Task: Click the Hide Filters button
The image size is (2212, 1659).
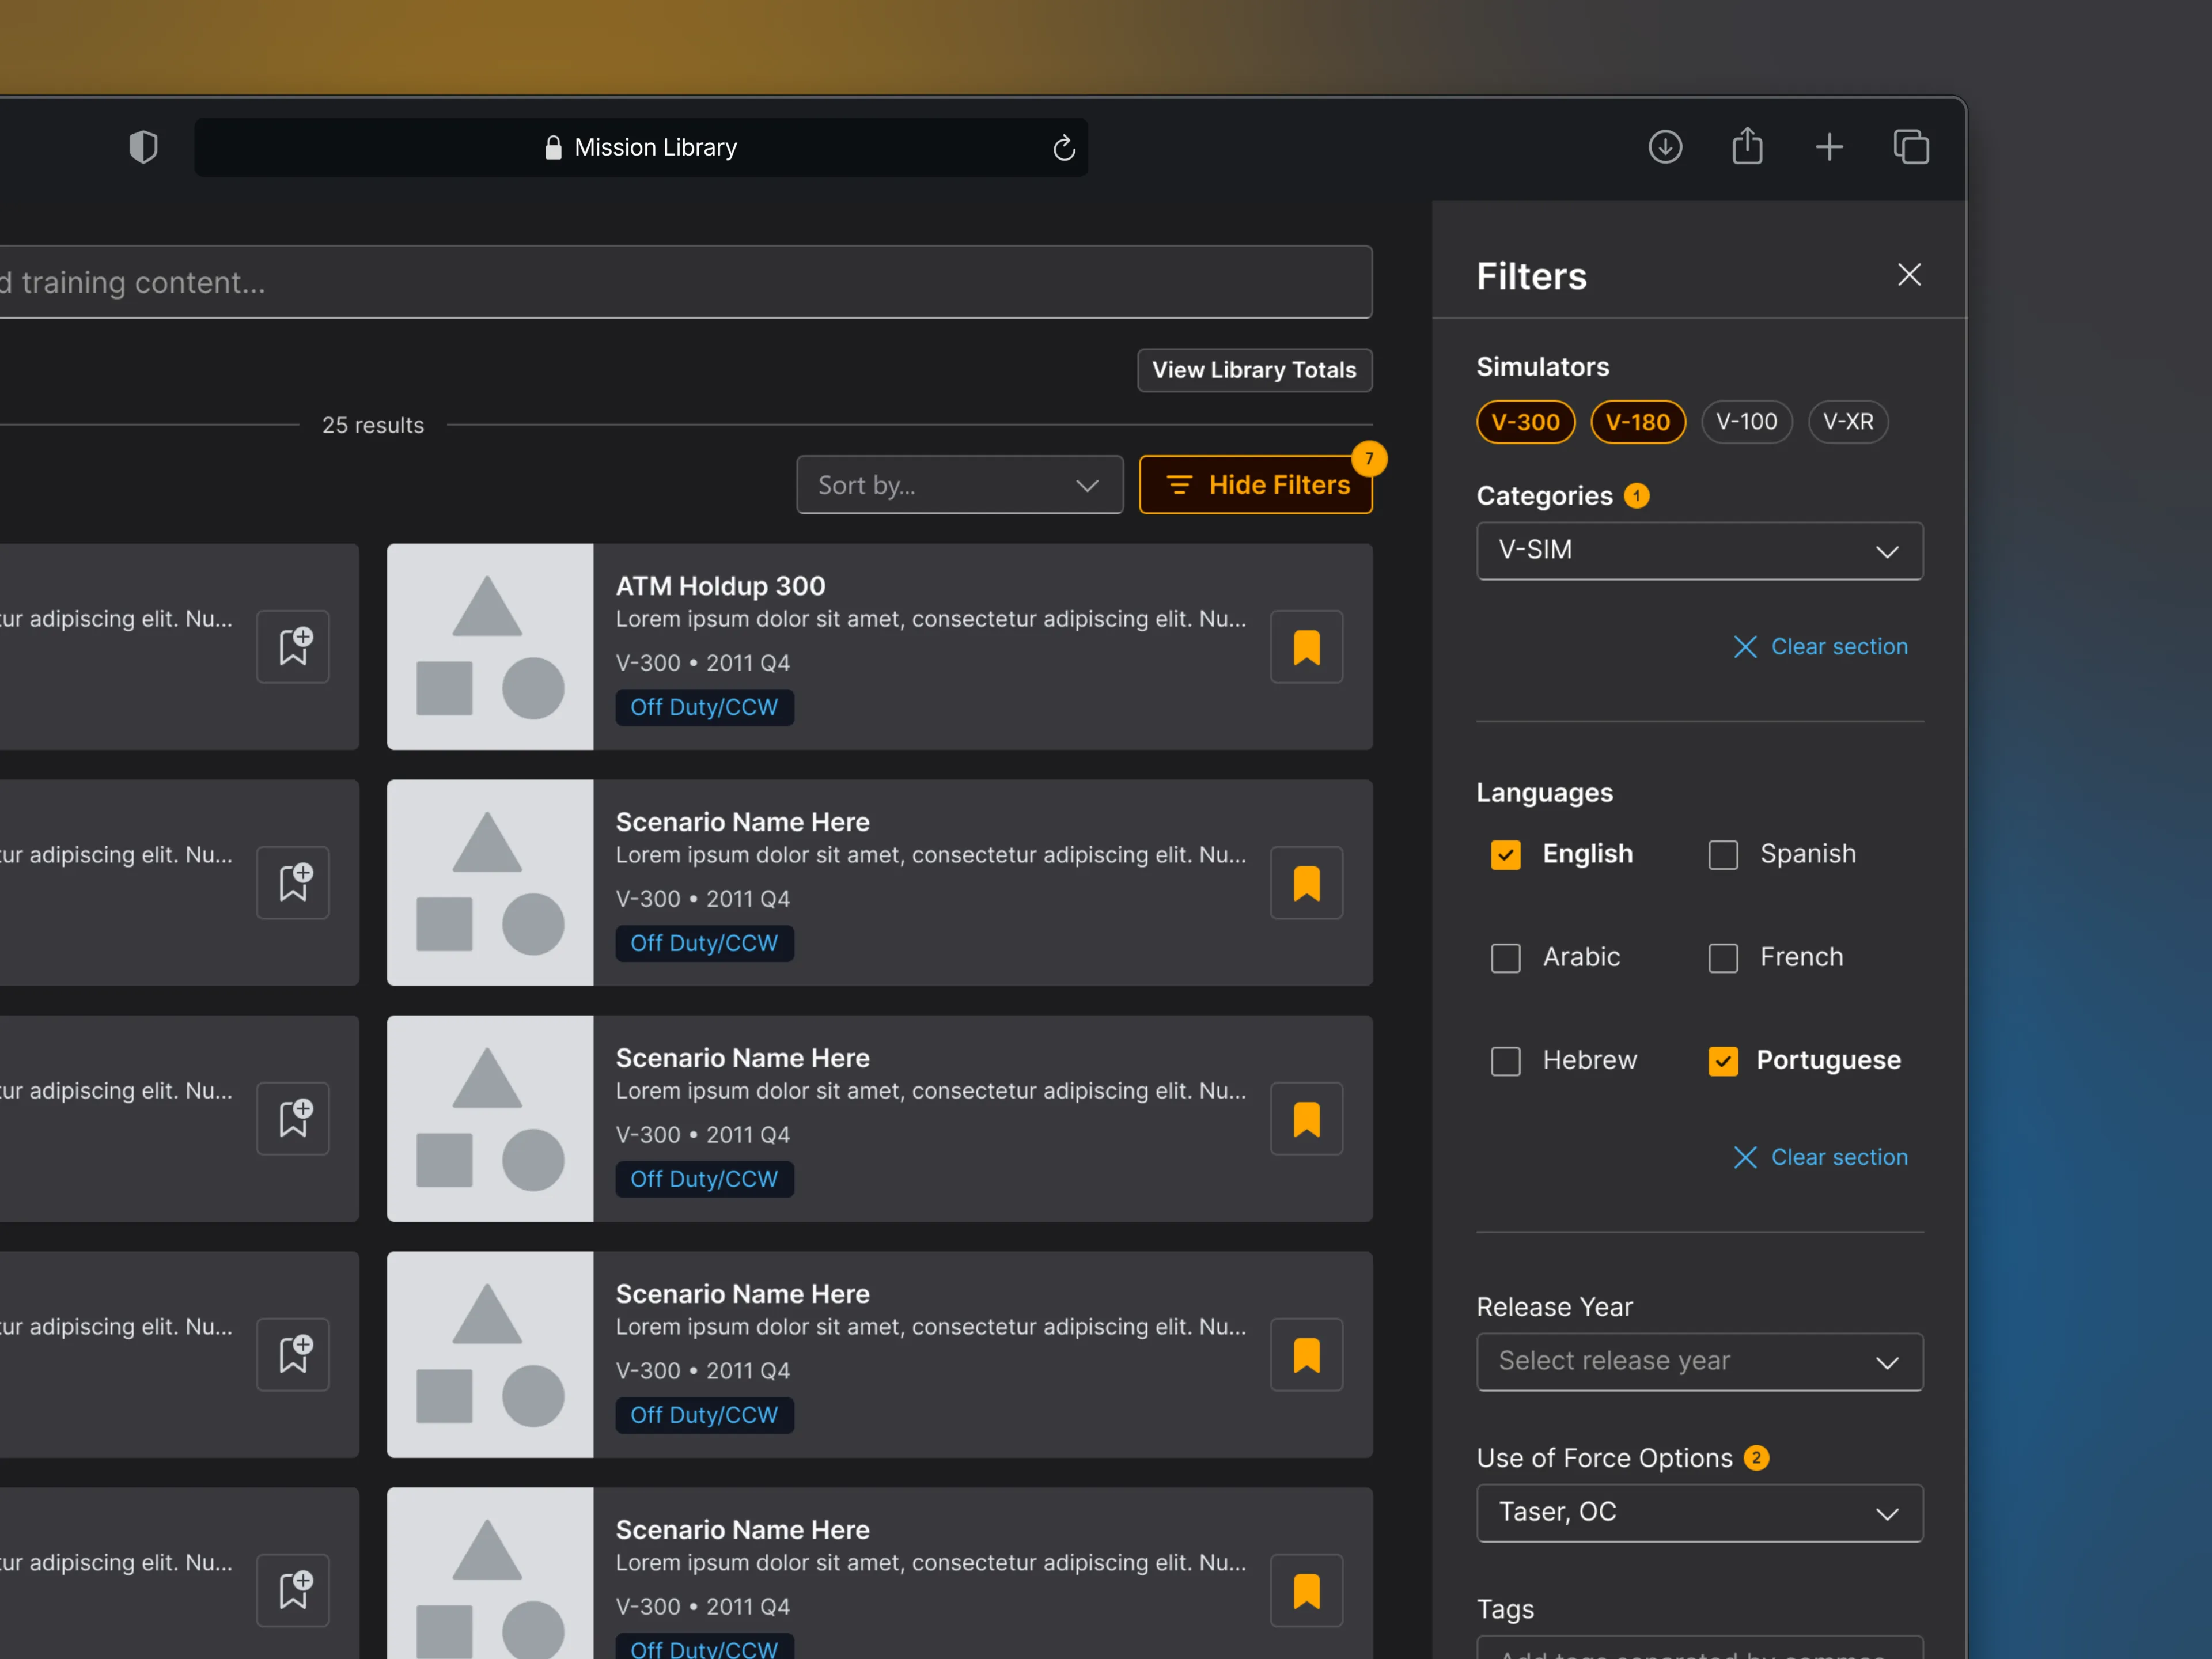Action: [1256, 485]
